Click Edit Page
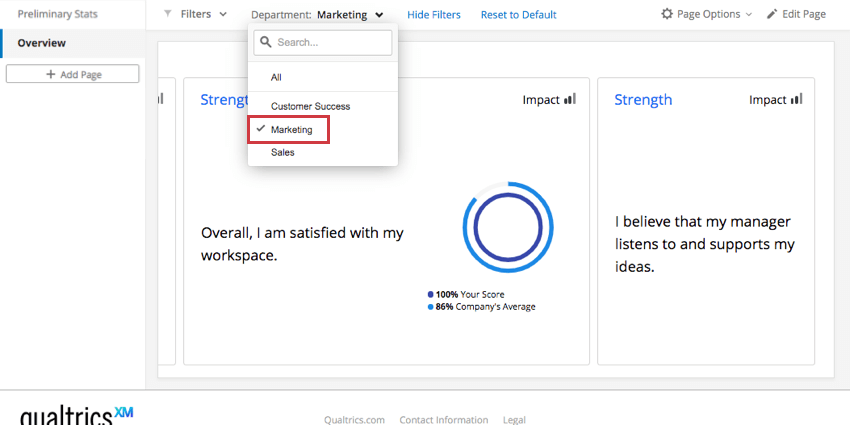Viewport: 850px width, 425px height. (x=796, y=15)
